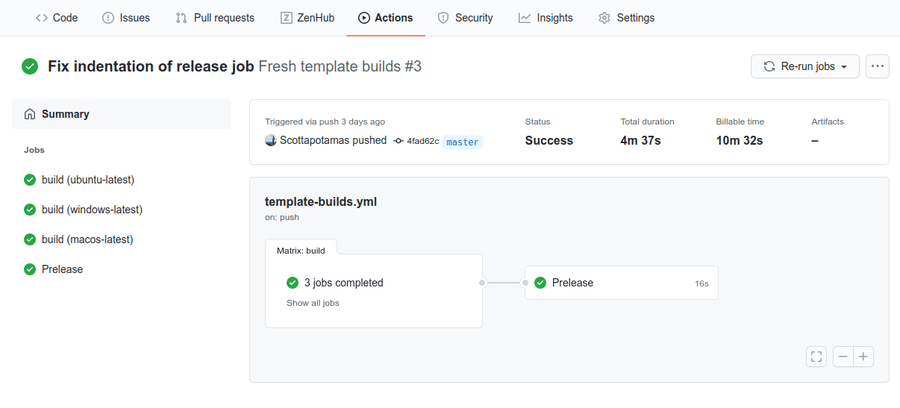Click the commit icon beside 4fad62c
Viewport: 900px width, 408px height.
point(398,141)
